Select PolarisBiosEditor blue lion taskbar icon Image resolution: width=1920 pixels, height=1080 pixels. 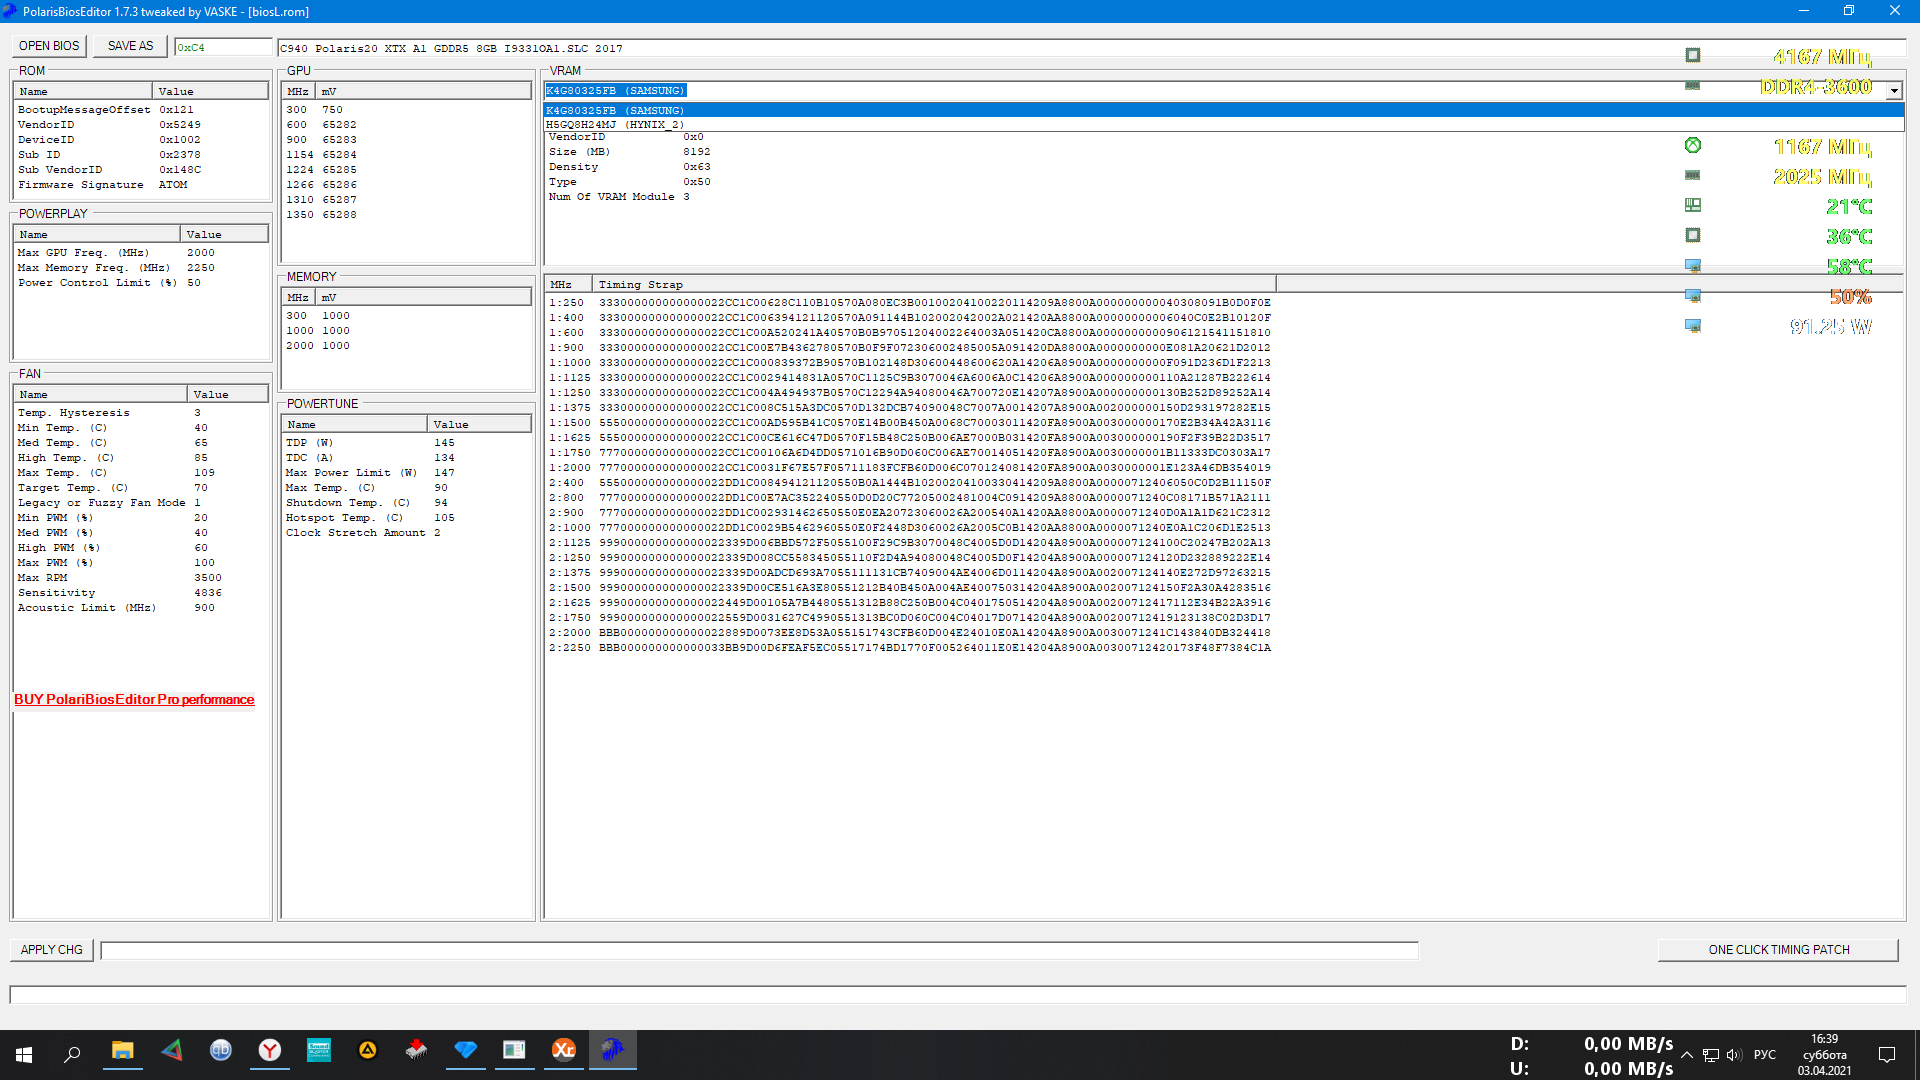coord(613,1051)
